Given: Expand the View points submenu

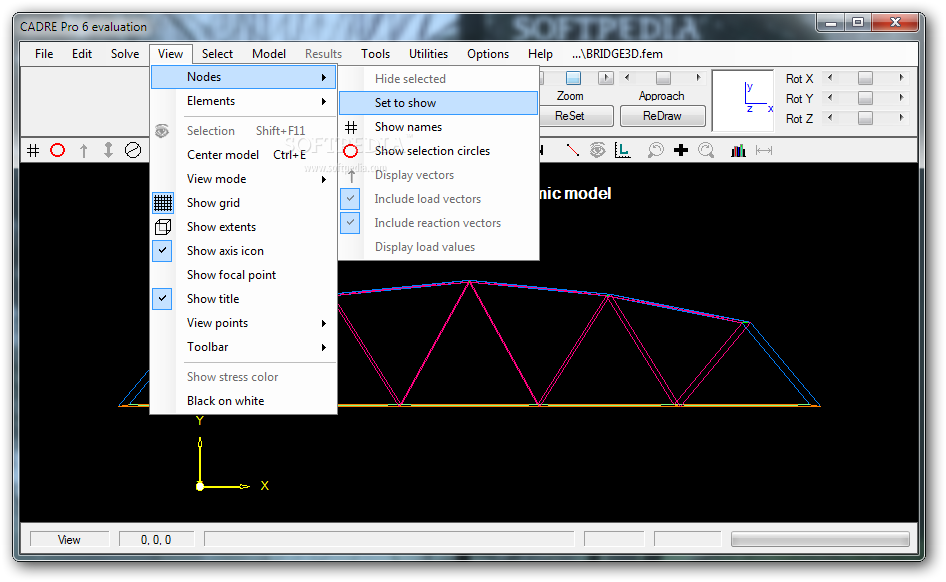Looking at the screenshot, I should pyautogui.click(x=243, y=323).
